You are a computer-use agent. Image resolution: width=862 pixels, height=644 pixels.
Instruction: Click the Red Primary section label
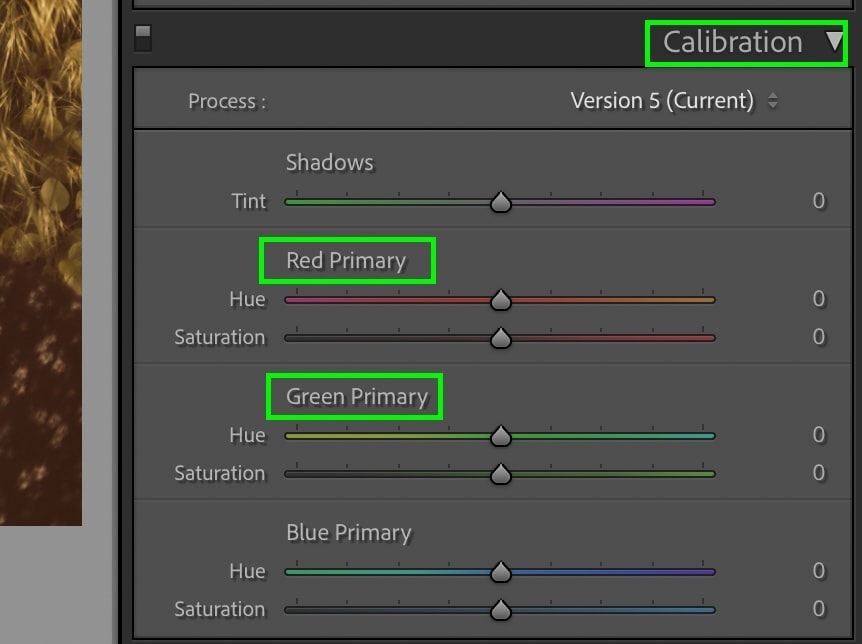tap(346, 261)
